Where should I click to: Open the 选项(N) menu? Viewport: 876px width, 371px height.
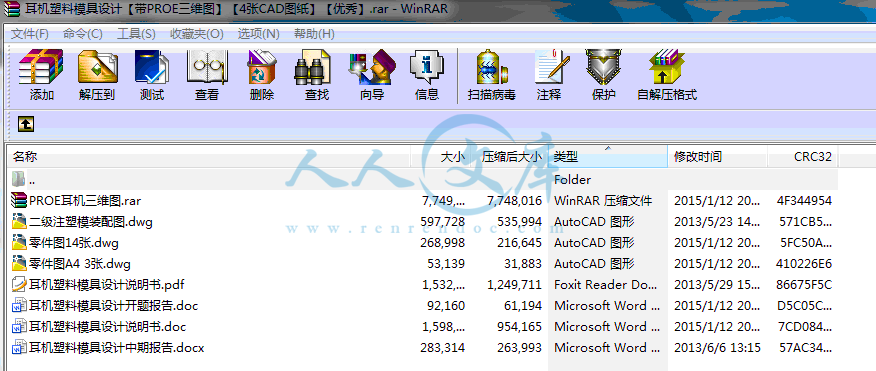pyautogui.click(x=258, y=34)
